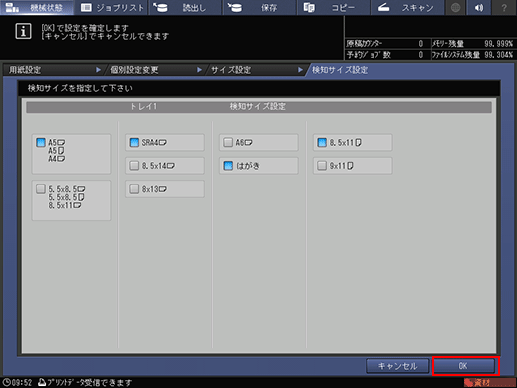Open the ジョブリスト job list tab
Viewport: 517px width, 388px height.
coord(112,7)
